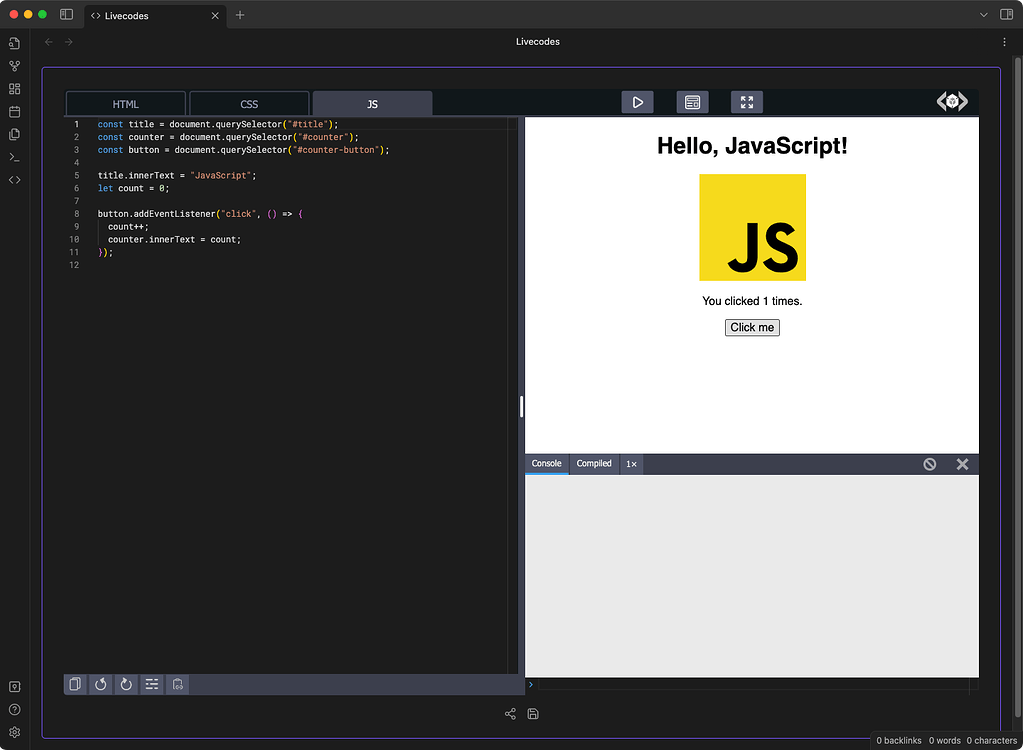Close the console panel with the X
This screenshot has height=750, width=1023.
[x=962, y=463]
